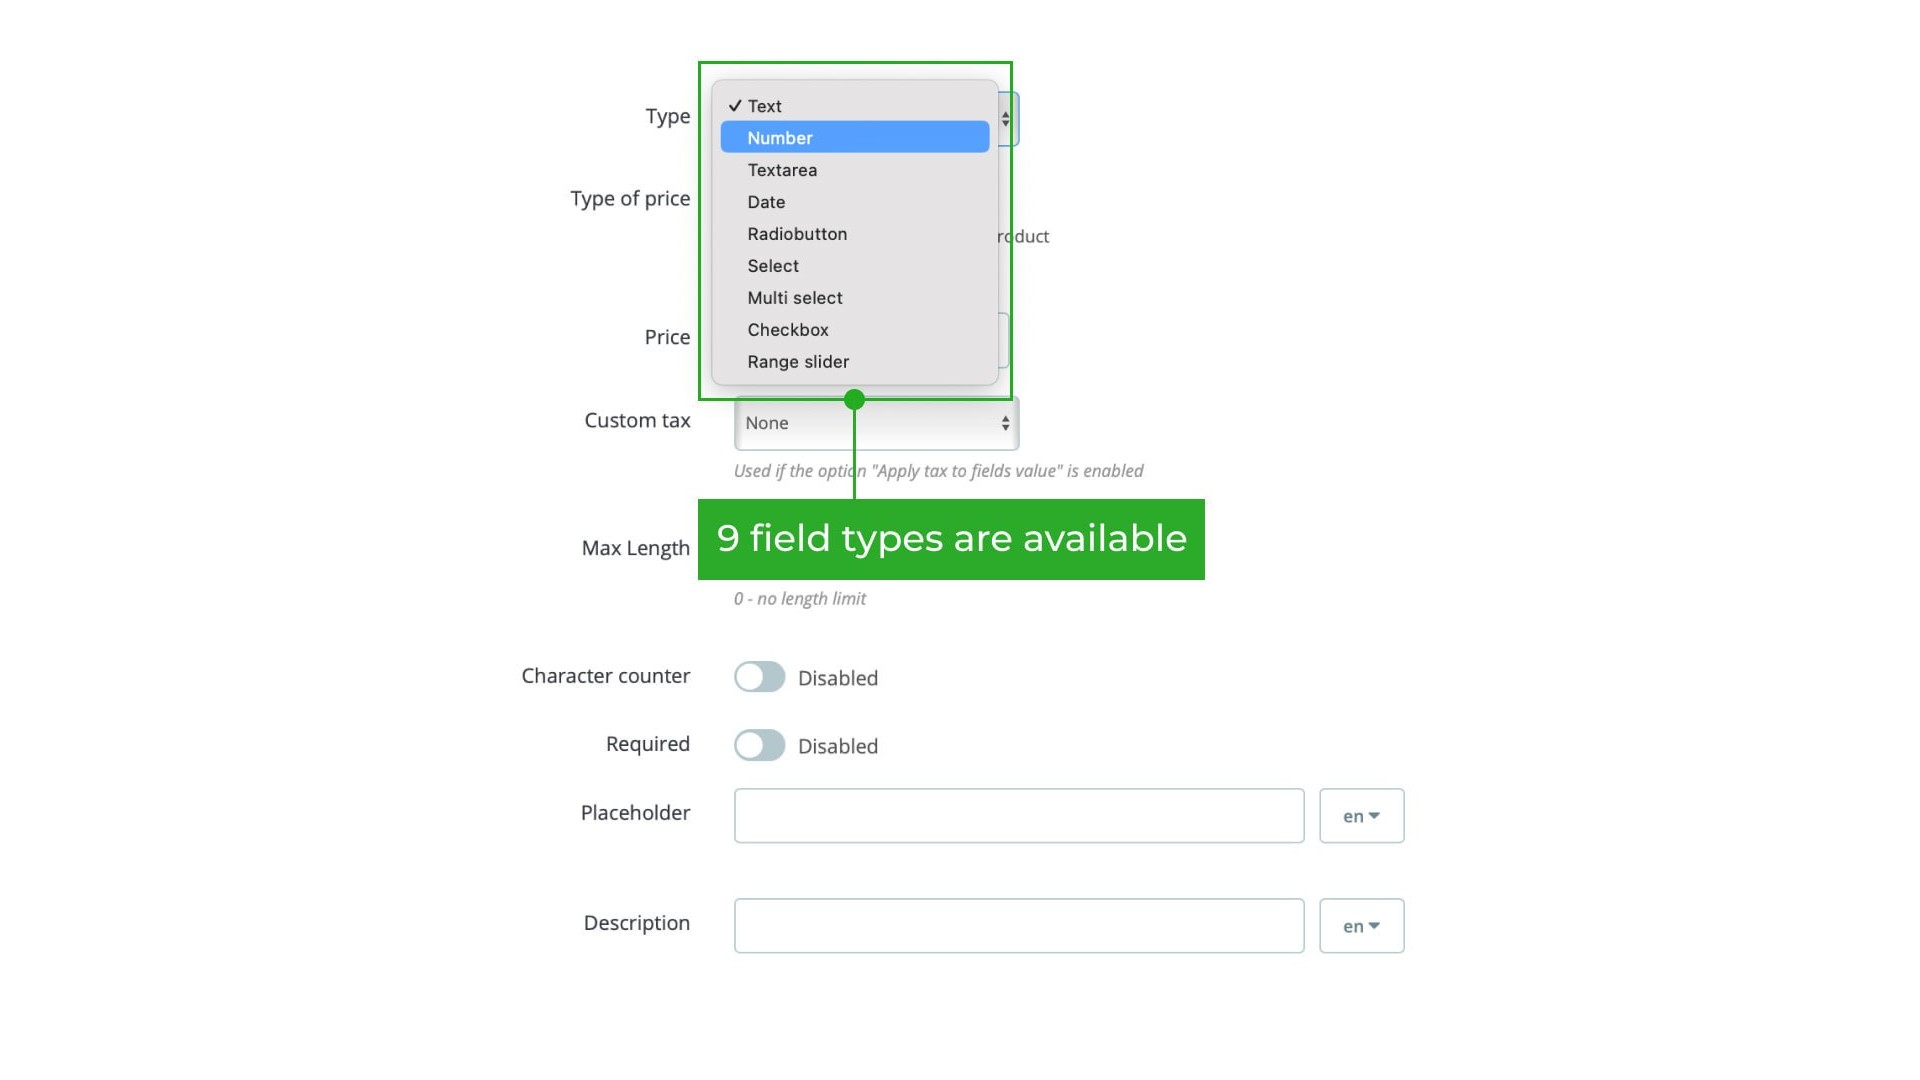The height and width of the screenshot is (1080, 1920).
Task: Click the Description input box
Action: click(1018, 925)
